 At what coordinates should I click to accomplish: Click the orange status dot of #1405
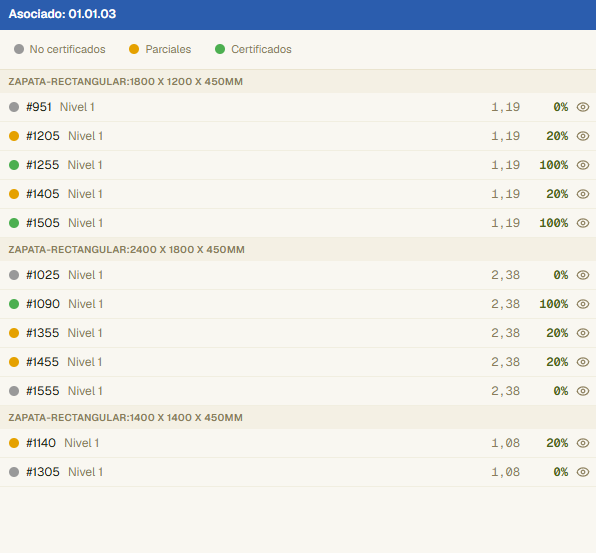[x=14, y=194]
